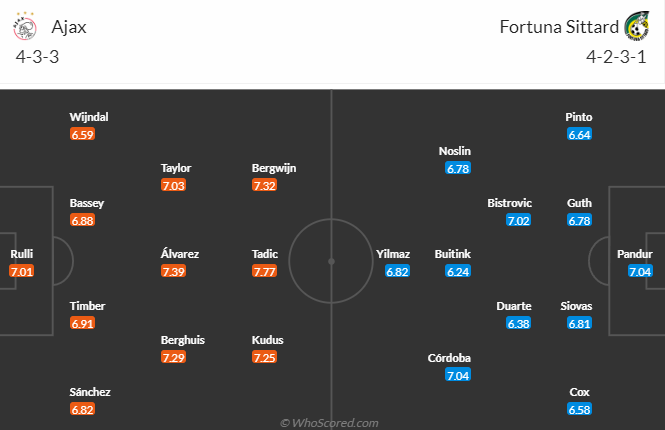Click Buitink's 6.24 rating badge
The image size is (665, 430).
click(459, 272)
